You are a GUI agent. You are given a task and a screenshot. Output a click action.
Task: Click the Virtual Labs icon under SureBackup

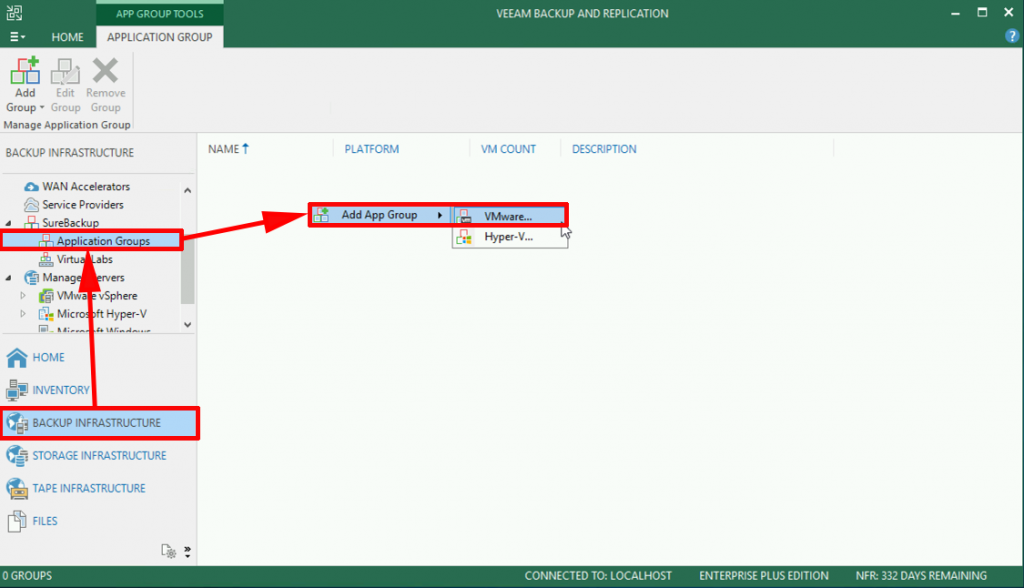[x=46, y=259]
